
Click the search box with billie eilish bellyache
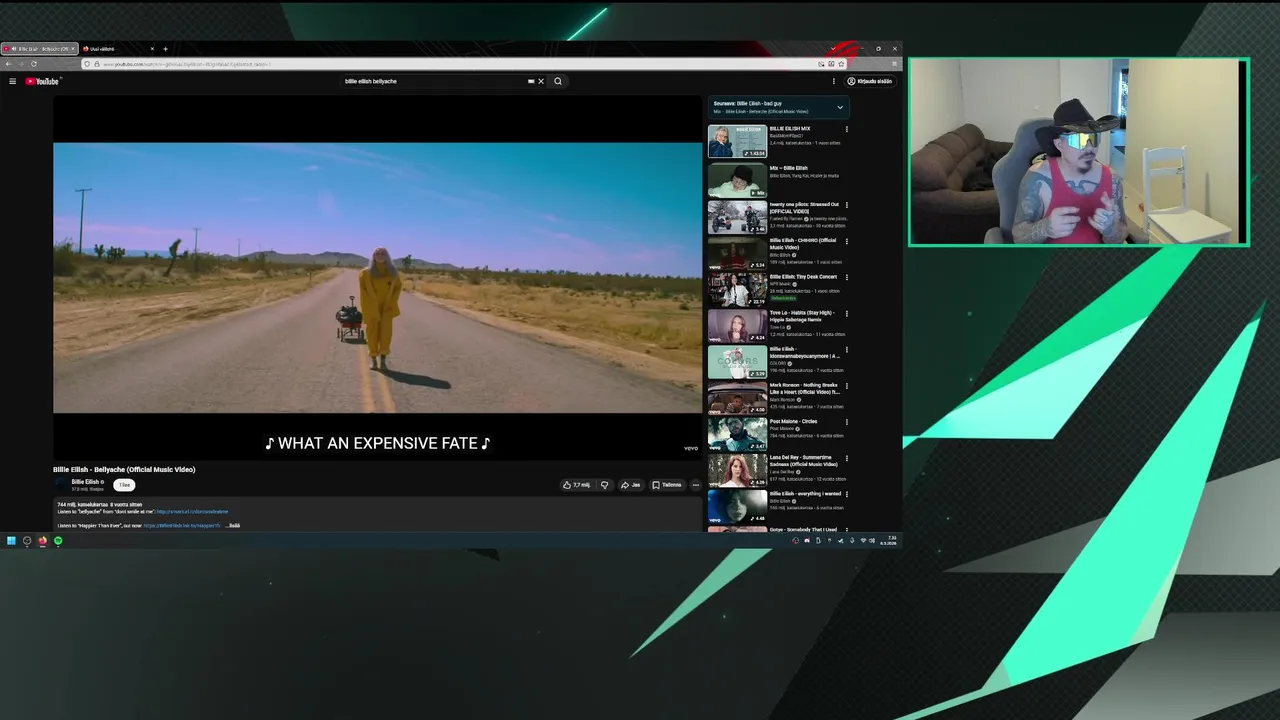pyautogui.click(x=433, y=81)
